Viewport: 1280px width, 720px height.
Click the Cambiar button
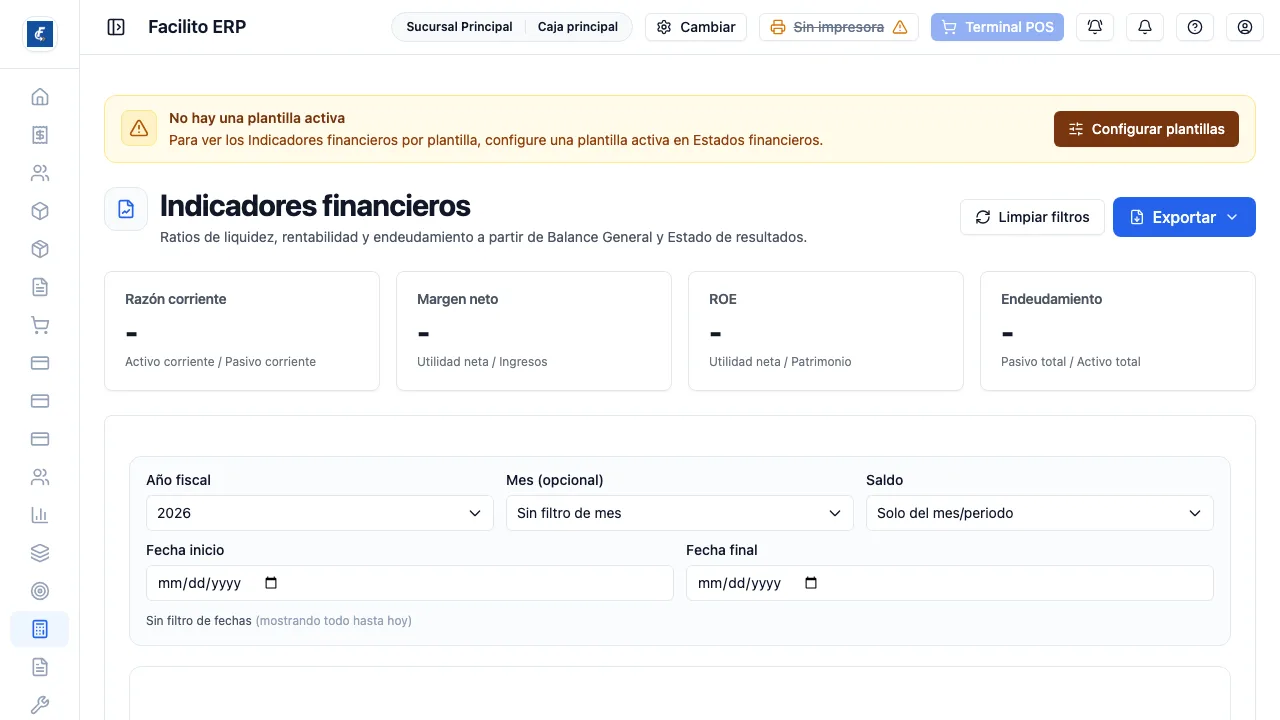click(696, 27)
